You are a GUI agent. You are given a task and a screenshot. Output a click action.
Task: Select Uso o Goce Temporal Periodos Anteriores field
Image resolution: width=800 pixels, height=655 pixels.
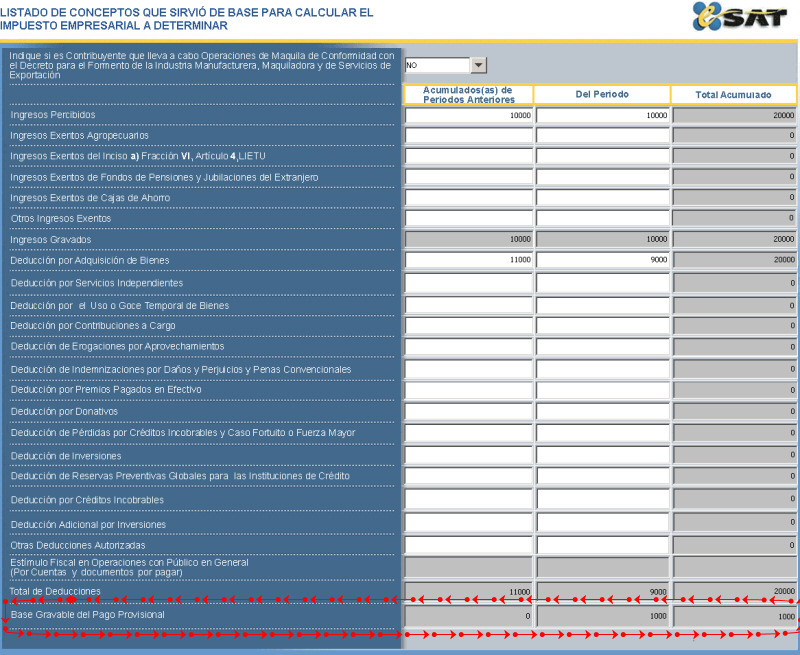tap(469, 306)
